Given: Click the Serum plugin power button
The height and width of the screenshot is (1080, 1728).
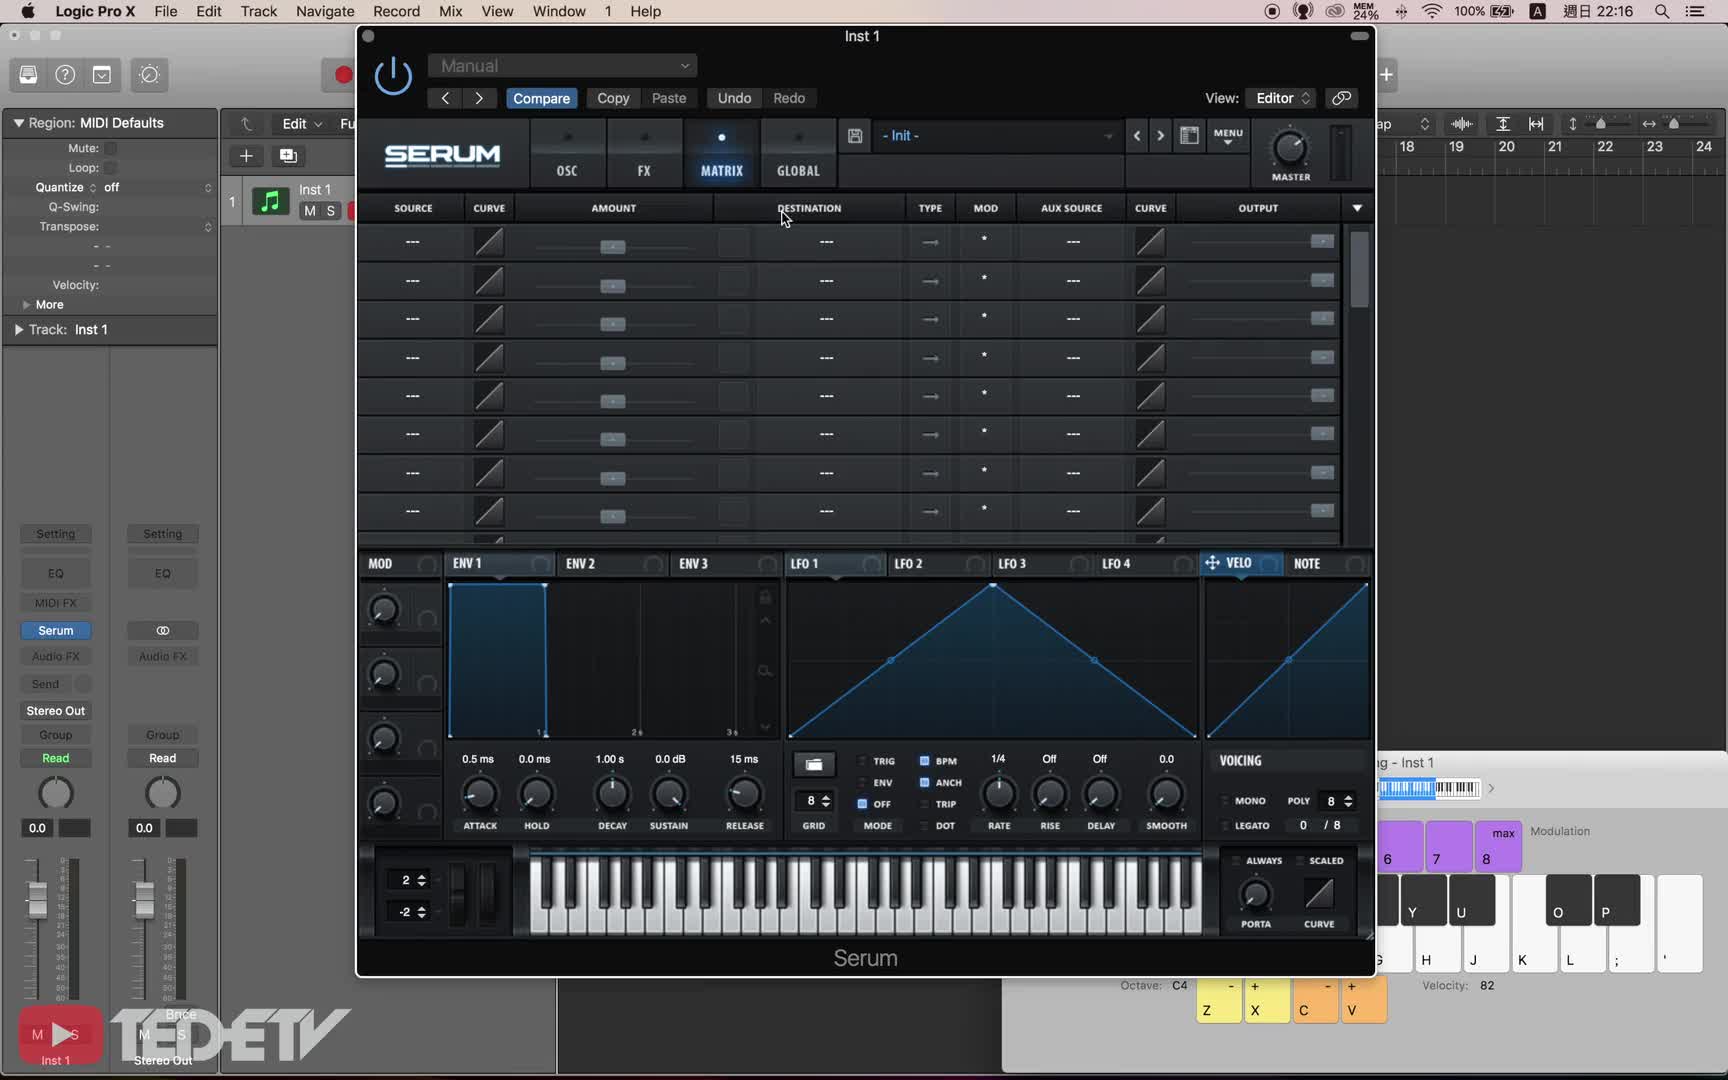Looking at the screenshot, I should (x=393, y=76).
